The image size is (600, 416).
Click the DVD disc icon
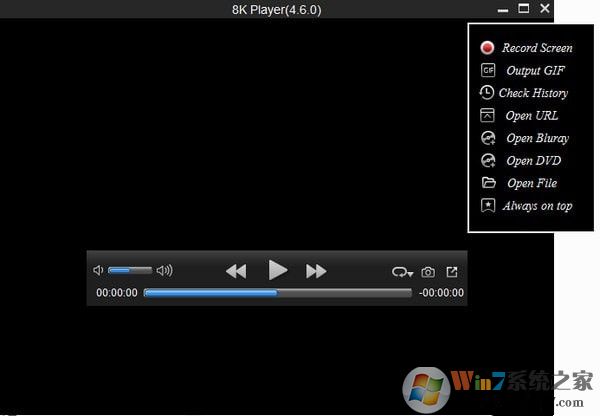pos(488,160)
